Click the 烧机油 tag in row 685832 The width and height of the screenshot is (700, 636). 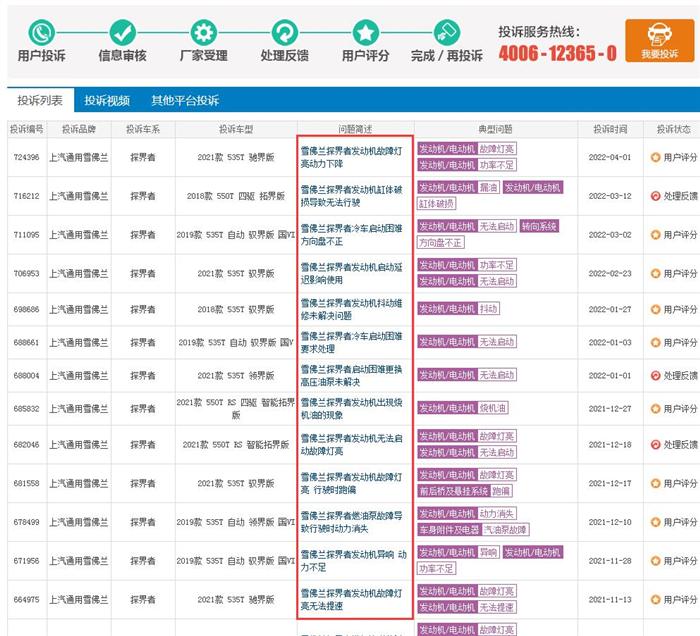(x=493, y=407)
